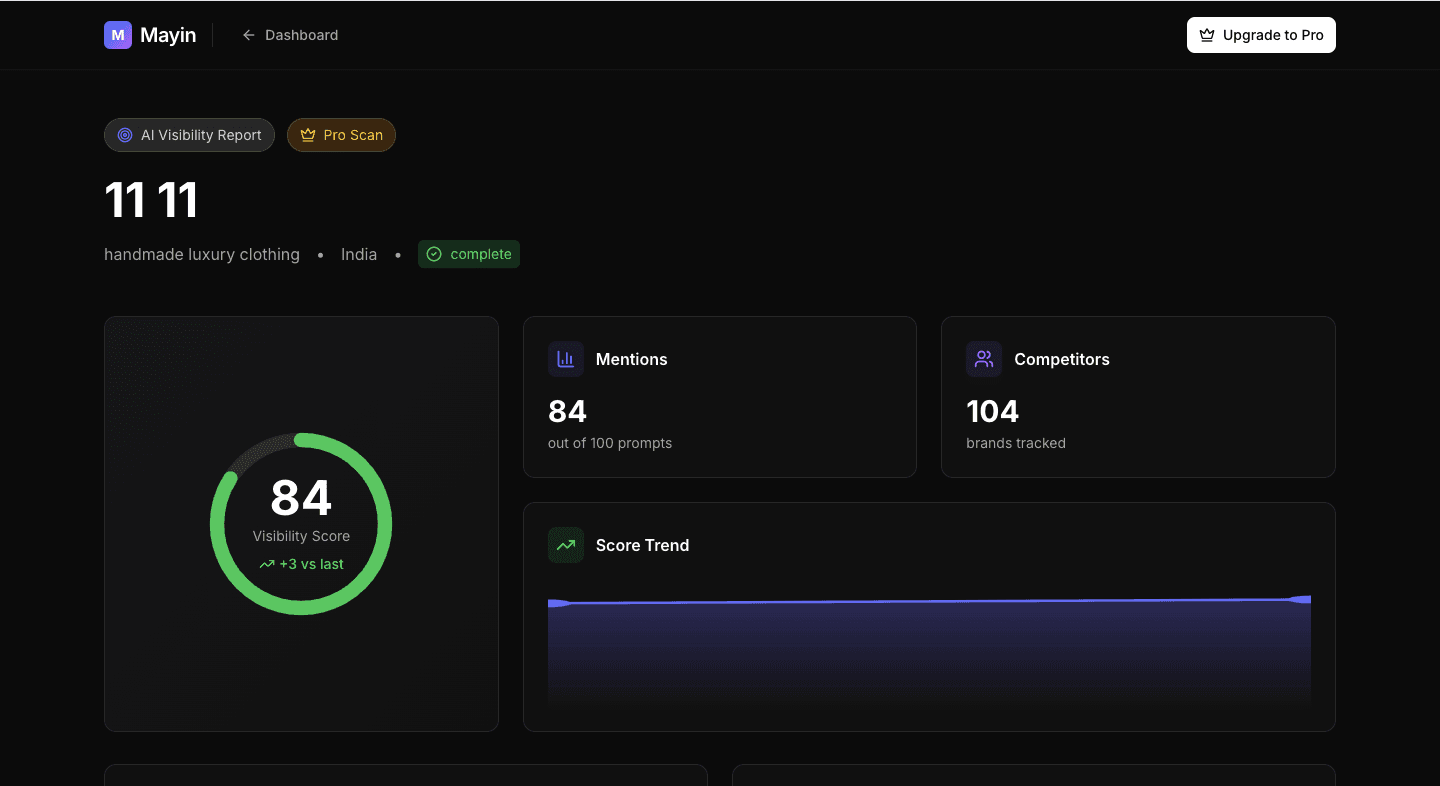Toggle the complete status badge

468,254
